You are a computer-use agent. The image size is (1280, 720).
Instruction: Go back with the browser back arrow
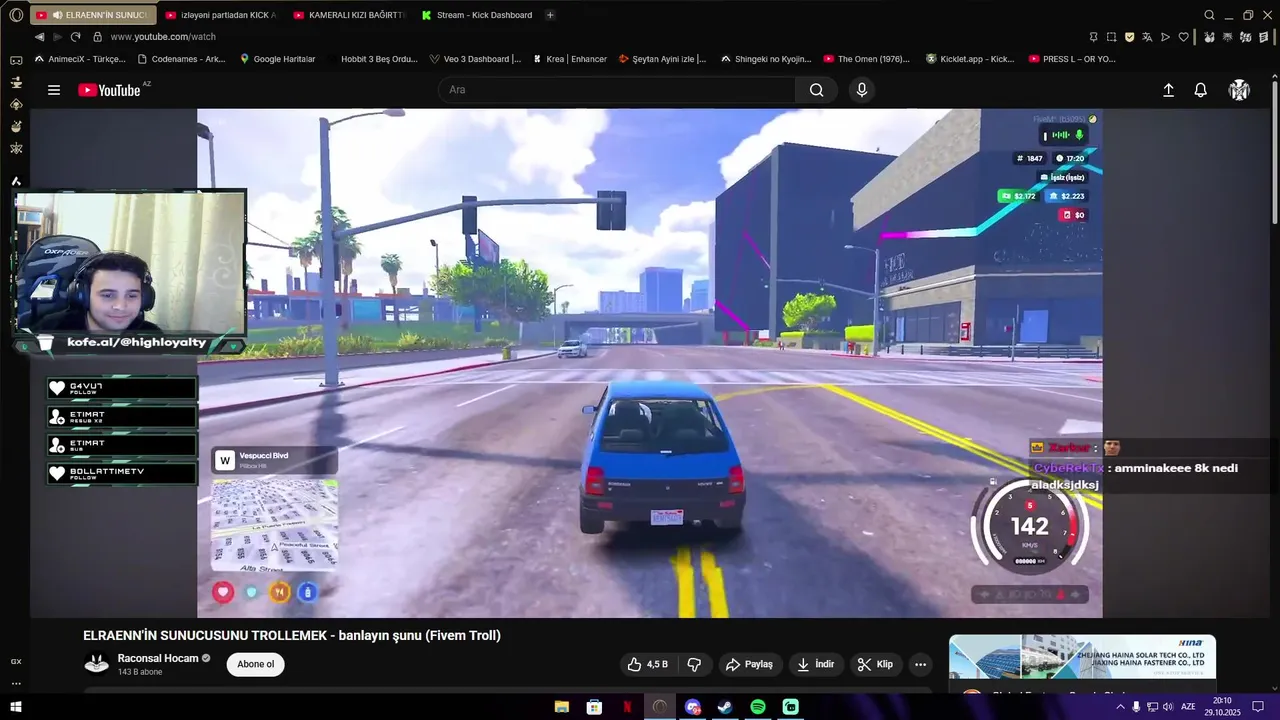[x=39, y=37]
